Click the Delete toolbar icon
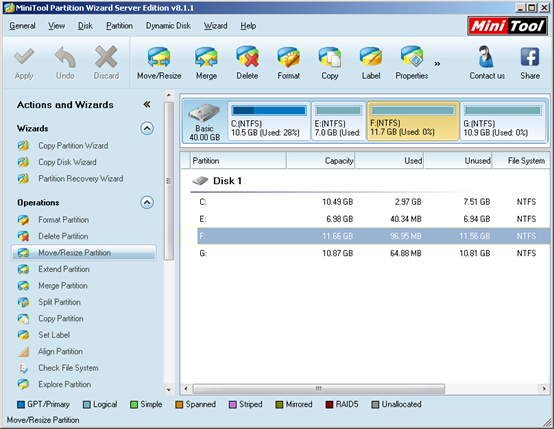Image resolution: width=554 pixels, height=429 pixels. 247,57
